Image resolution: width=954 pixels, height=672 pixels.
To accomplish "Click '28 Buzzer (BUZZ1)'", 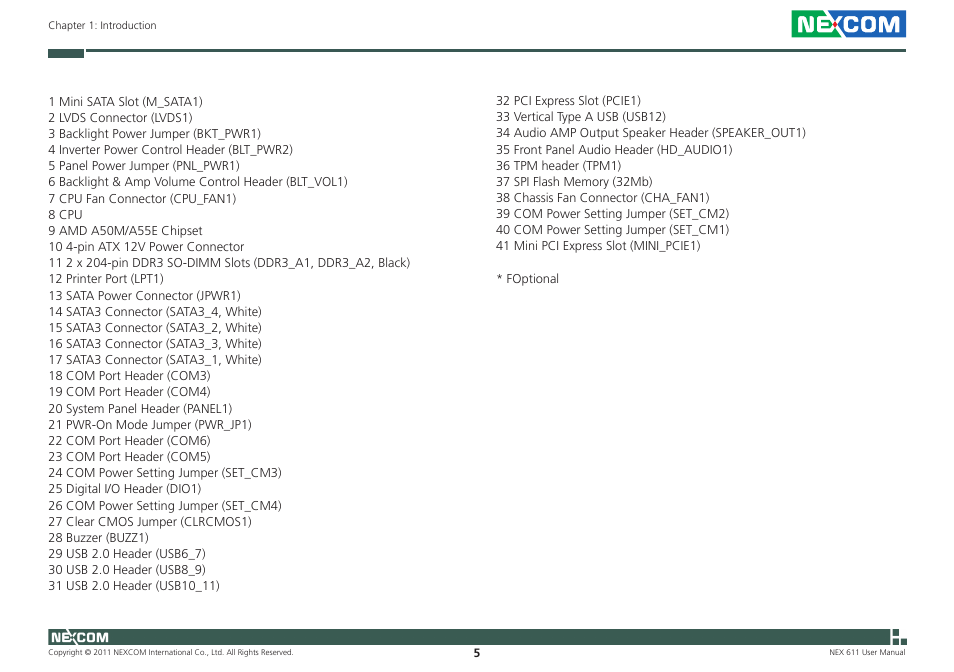I will pos(99,538).
